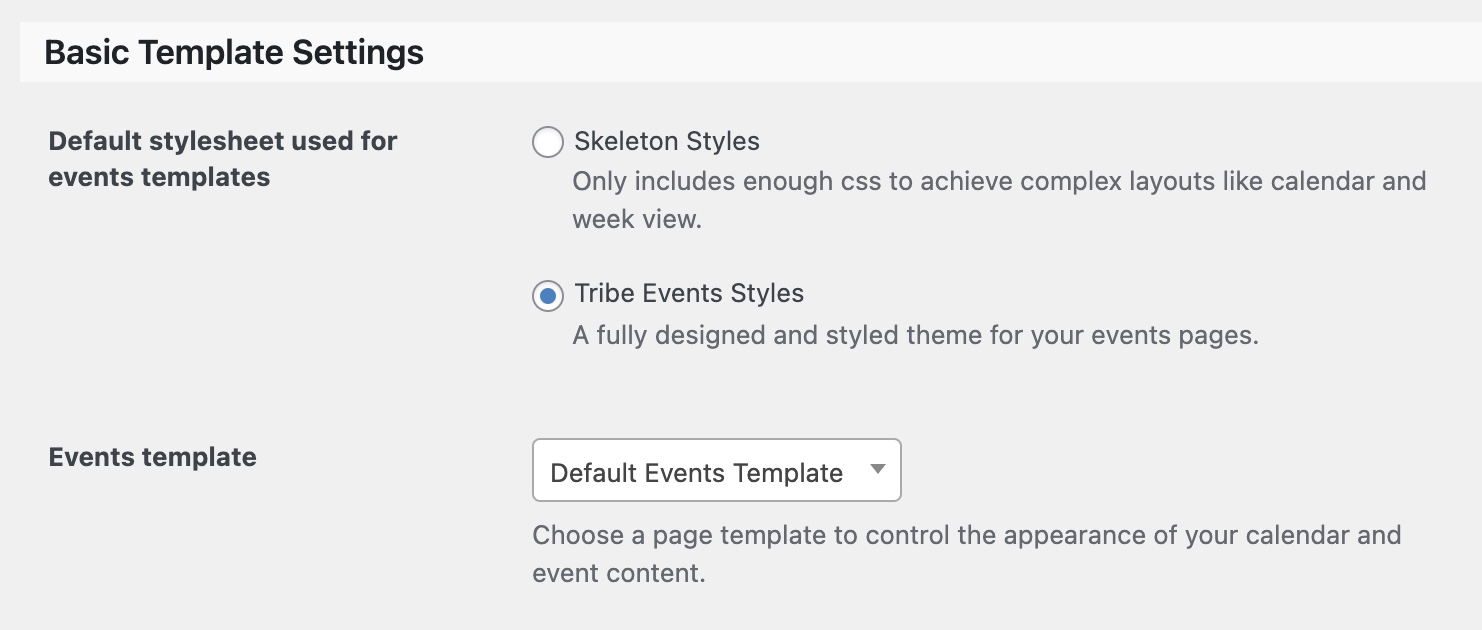
Task: Click the Skeleton Styles label text
Action: (666, 141)
